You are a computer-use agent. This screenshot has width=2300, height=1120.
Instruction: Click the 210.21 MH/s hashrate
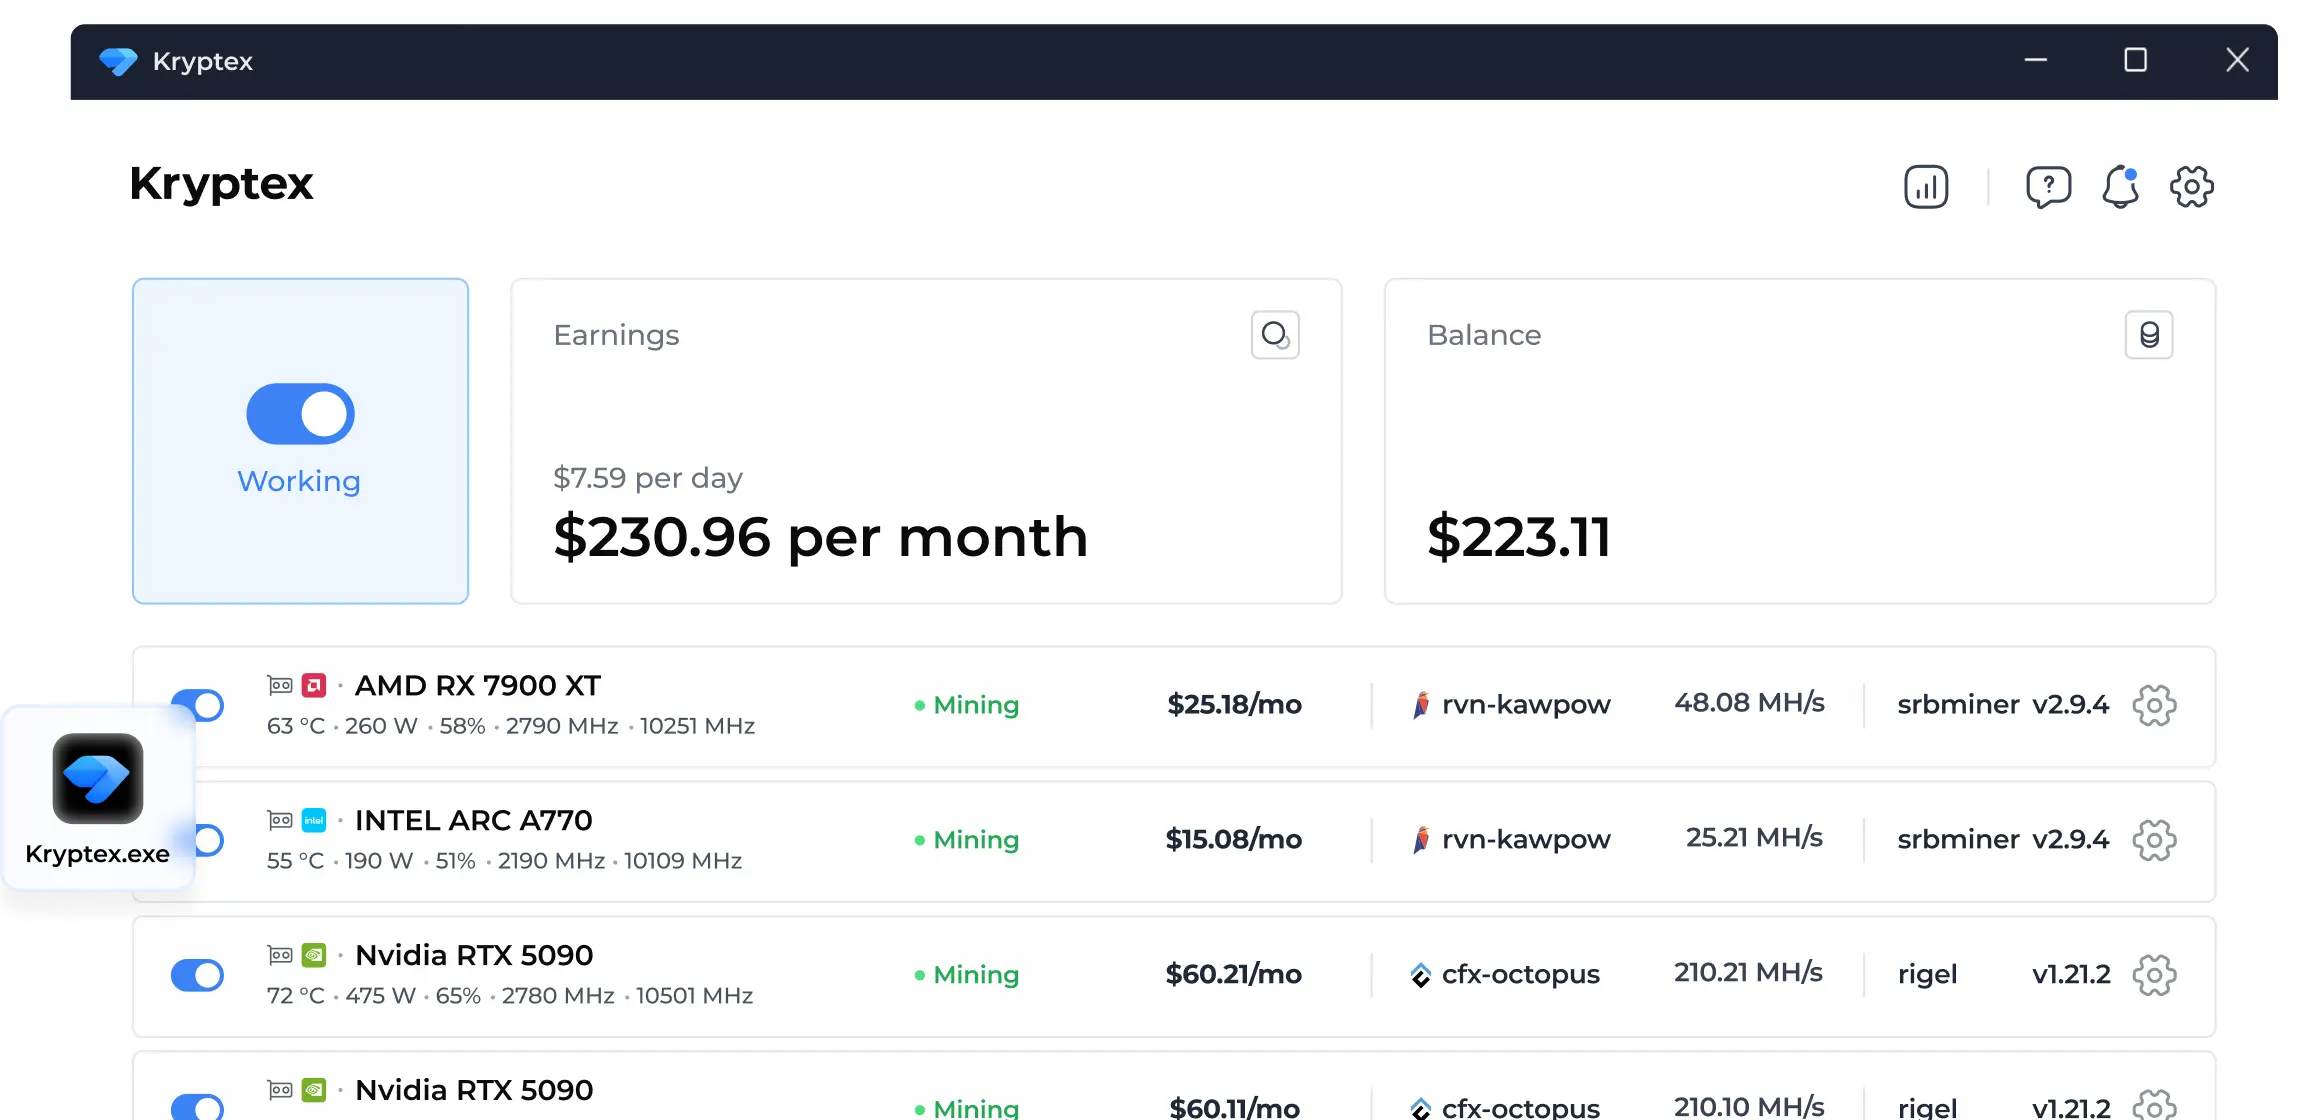pos(1748,973)
